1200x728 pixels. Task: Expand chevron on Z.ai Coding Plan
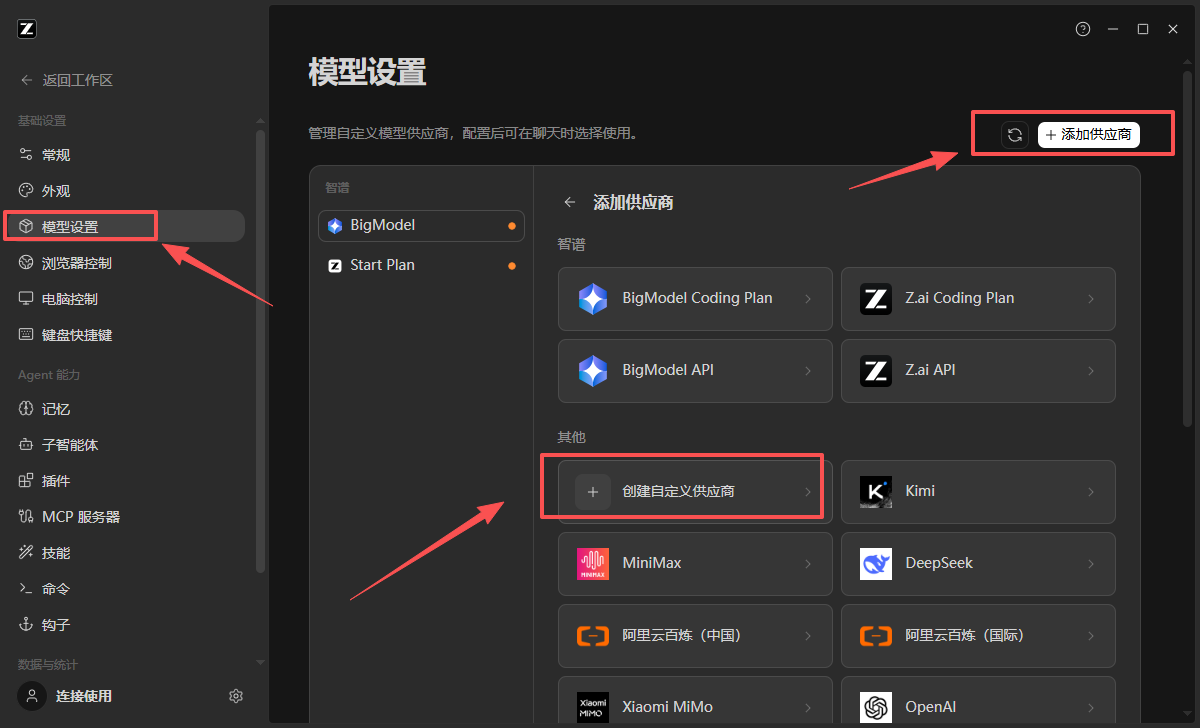click(1091, 299)
